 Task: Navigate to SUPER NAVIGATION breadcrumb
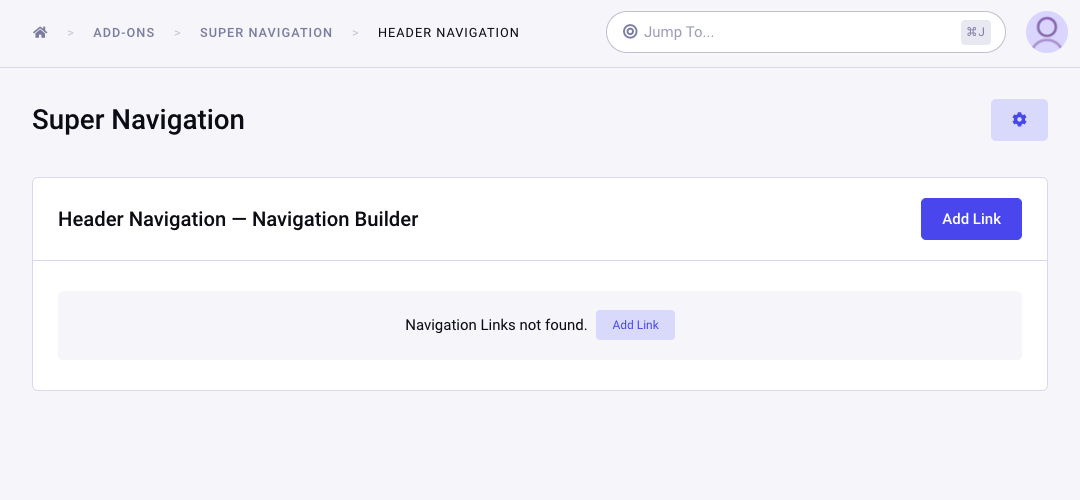tap(266, 32)
